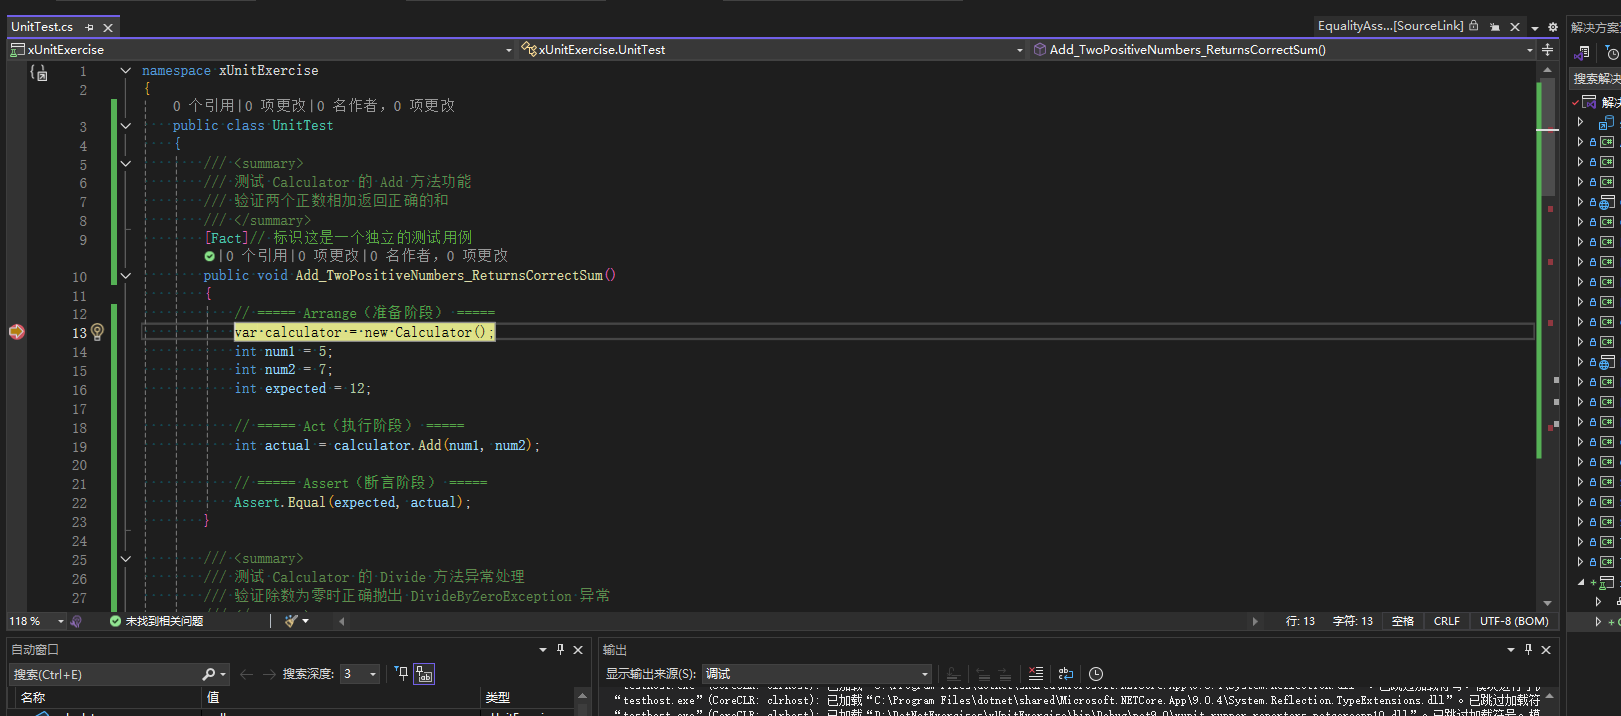Viewport: 1621px width, 716px height.
Task: Click the green test passed icon above the method
Action: point(210,256)
